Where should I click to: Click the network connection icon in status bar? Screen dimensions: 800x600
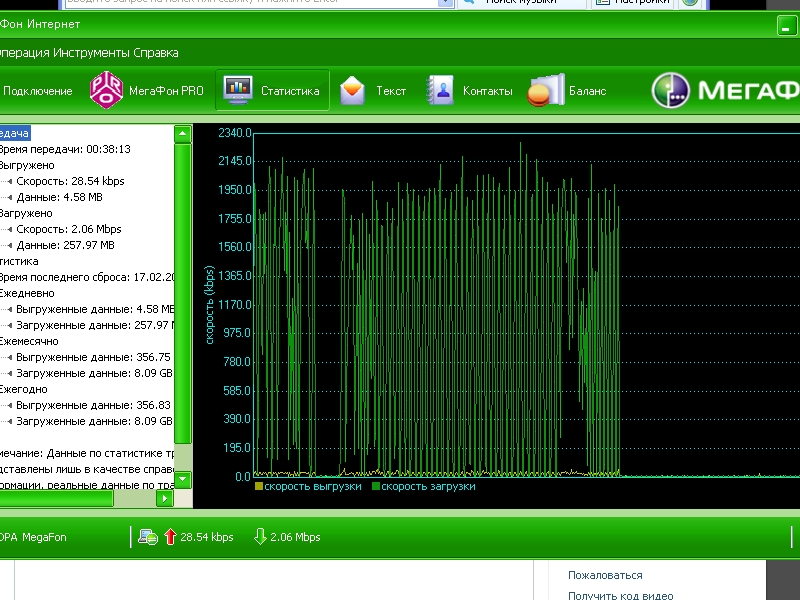[148, 537]
